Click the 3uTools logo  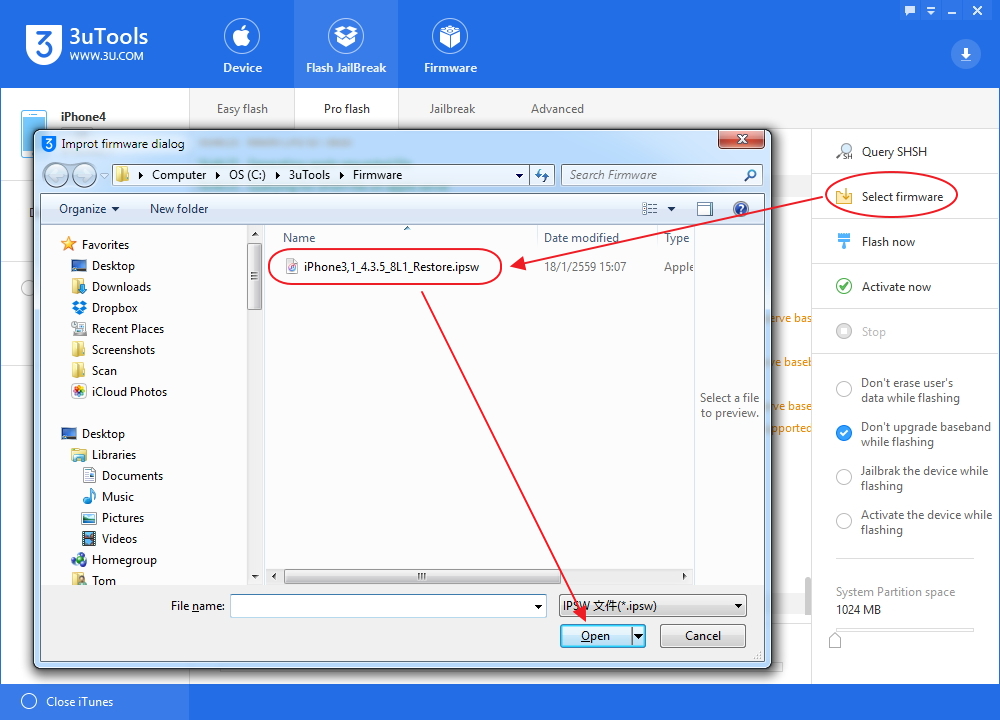(x=87, y=44)
